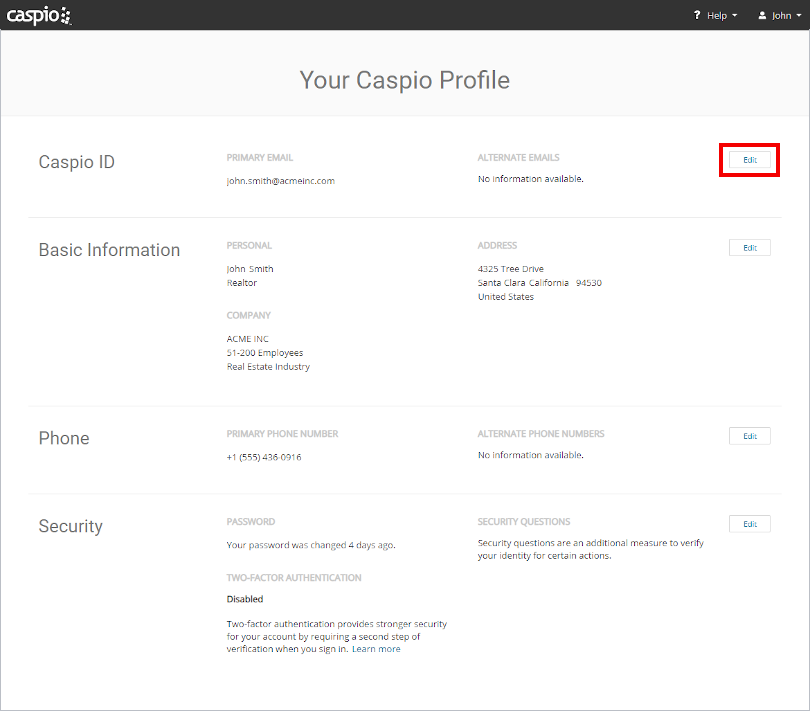Select the ACME INC company name
Screen dimensions: 810x711
click(247, 339)
